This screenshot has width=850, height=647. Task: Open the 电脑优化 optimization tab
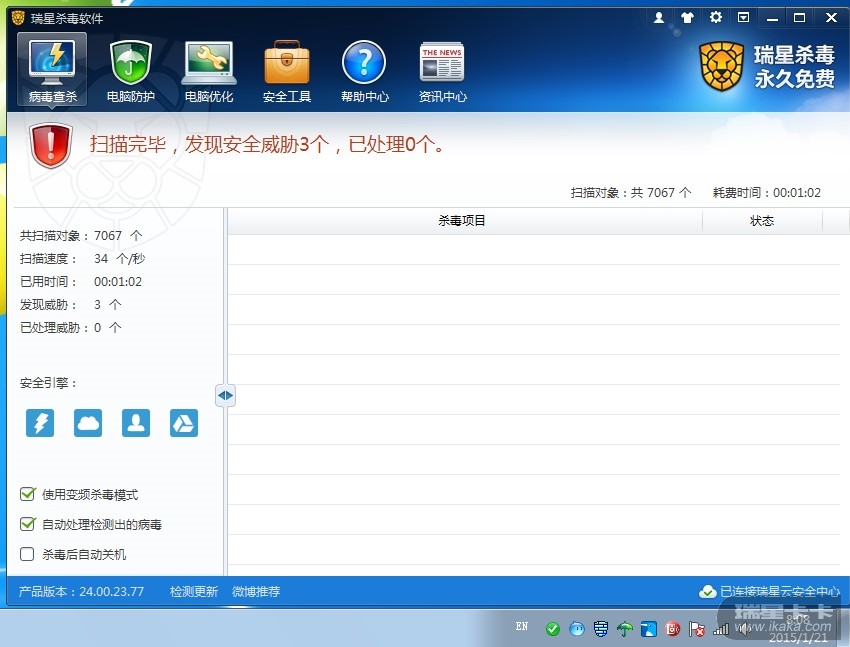tap(209, 71)
